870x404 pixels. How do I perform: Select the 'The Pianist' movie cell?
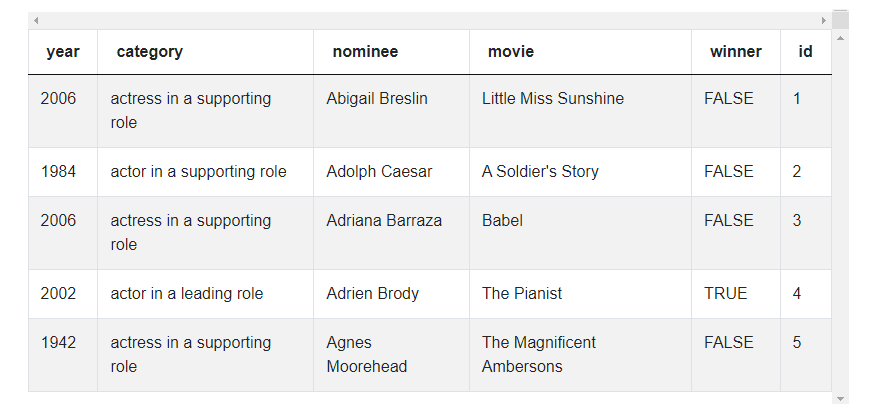click(522, 294)
